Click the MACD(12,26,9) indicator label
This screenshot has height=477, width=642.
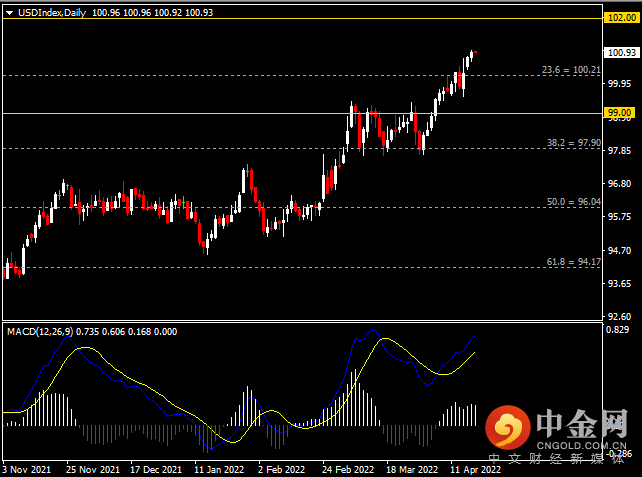click(40, 332)
